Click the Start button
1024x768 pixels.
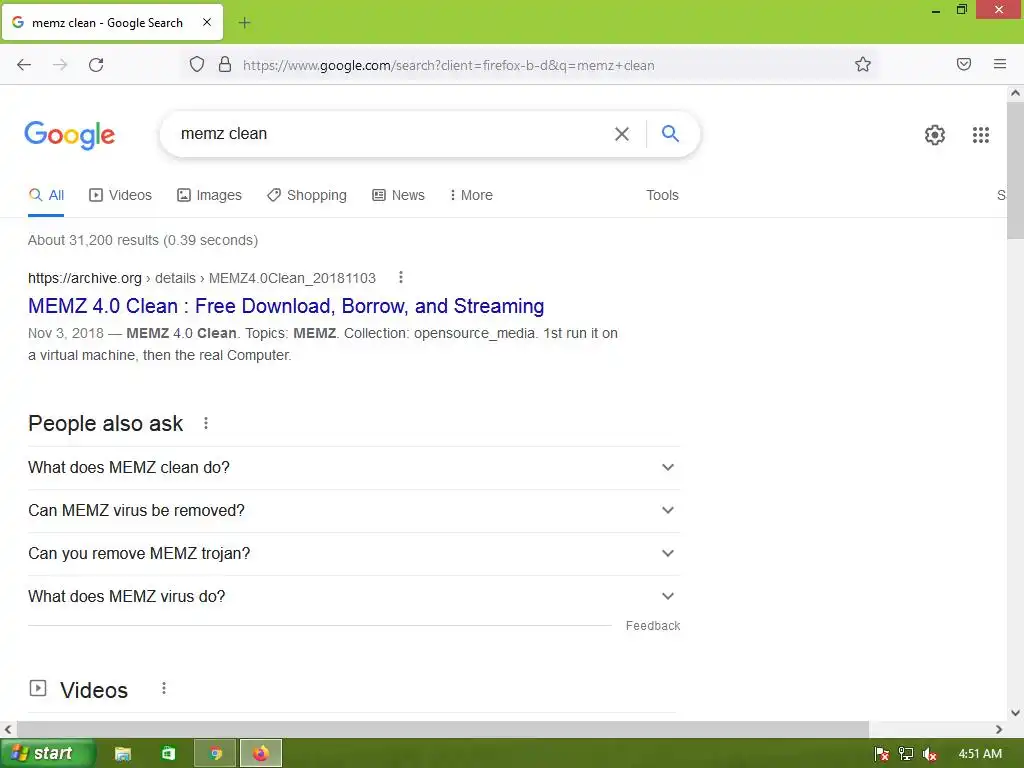(47, 754)
